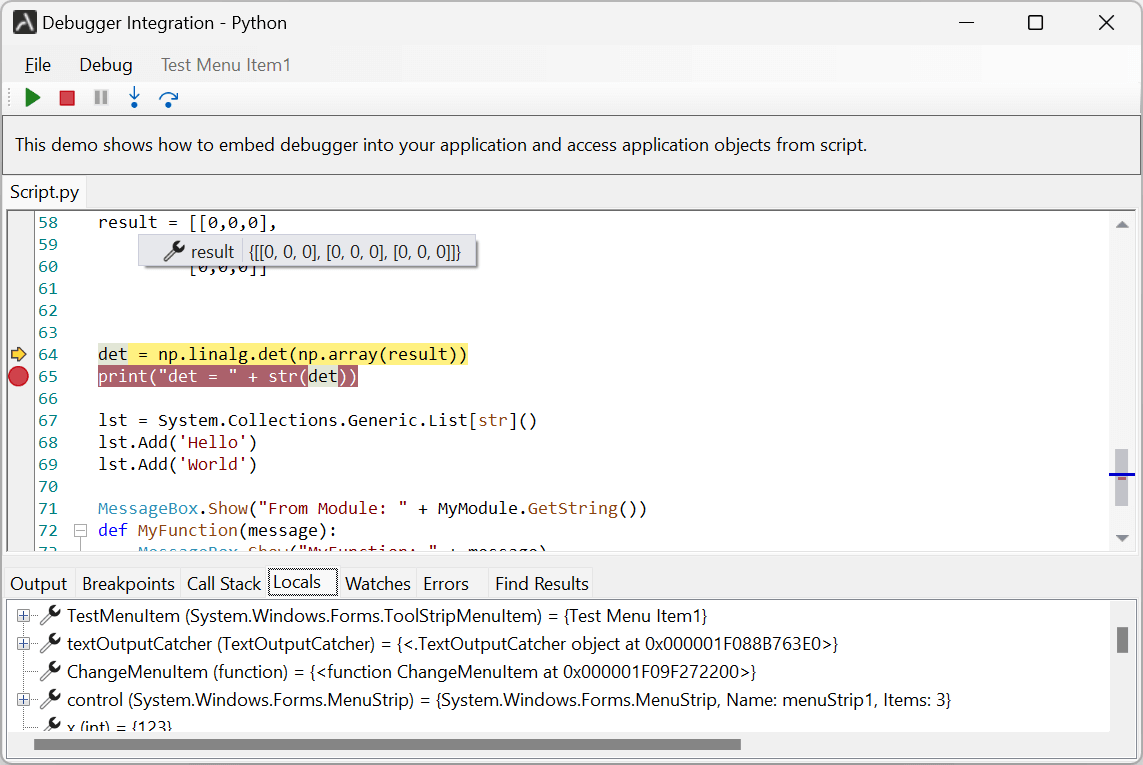The height and width of the screenshot is (765, 1143).
Task: Select the textOutputCatcher row in Locals
Action: [452, 644]
